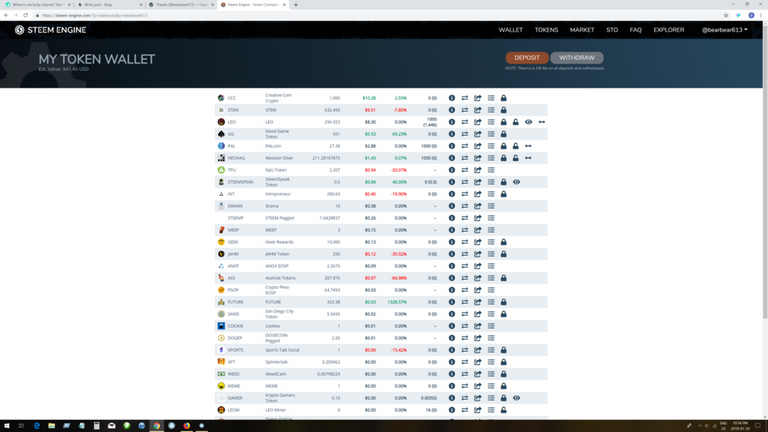Switch to the Write post - Busy tab
The width and height of the screenshot is (768, 432).
[x=110, y=4]
